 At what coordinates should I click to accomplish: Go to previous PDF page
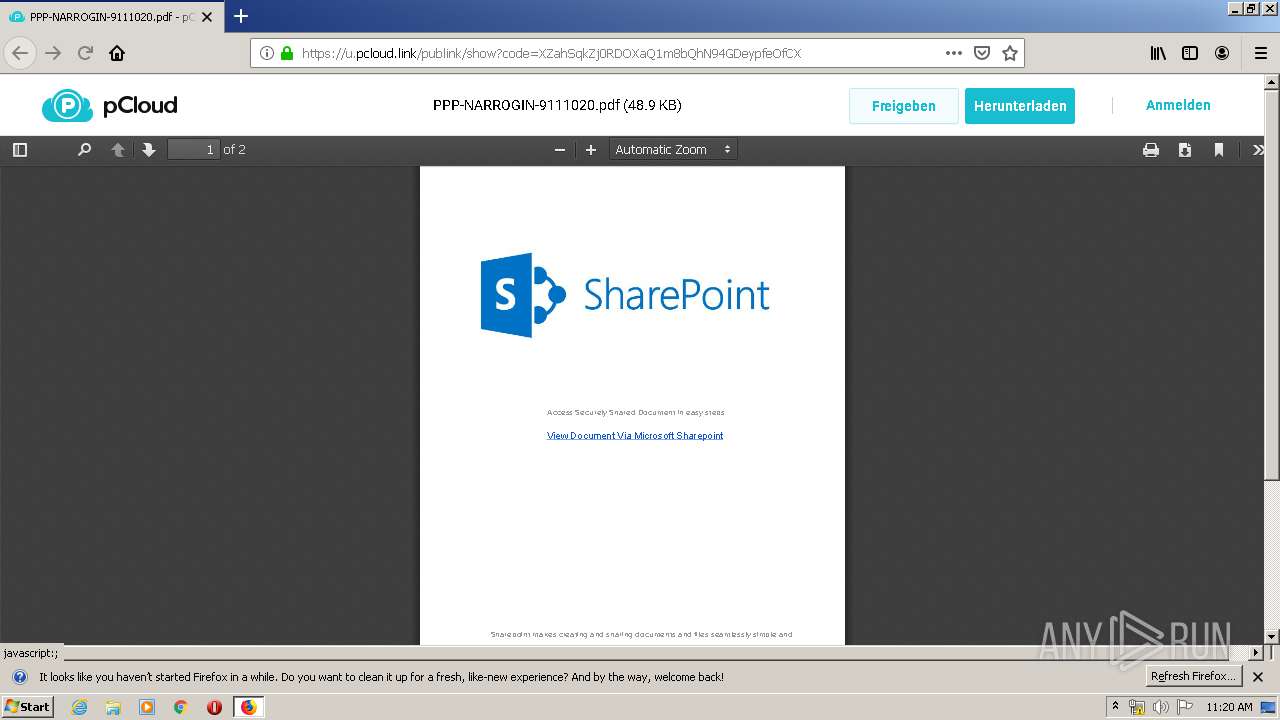click(x=117, y=150)
